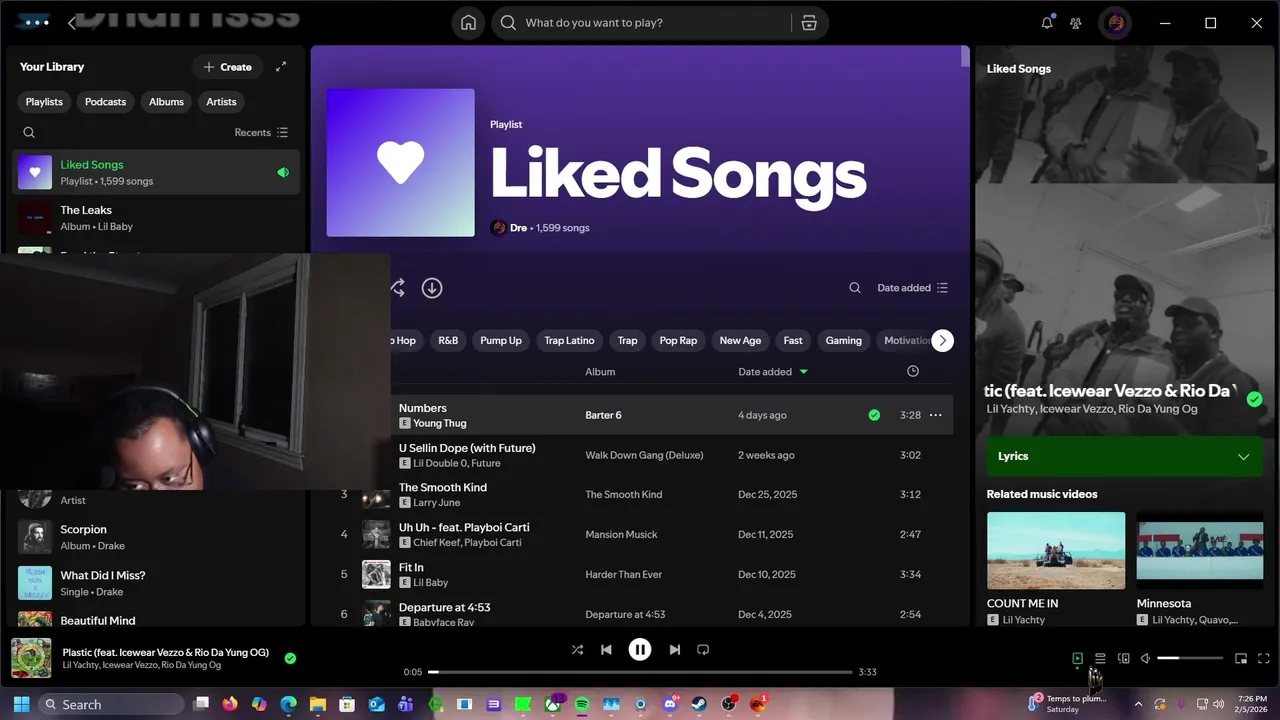Image resolution: width=1280 pixels, height=720 pixels.
Task: Open Browse icon in search bar
Action: point(809,23)
